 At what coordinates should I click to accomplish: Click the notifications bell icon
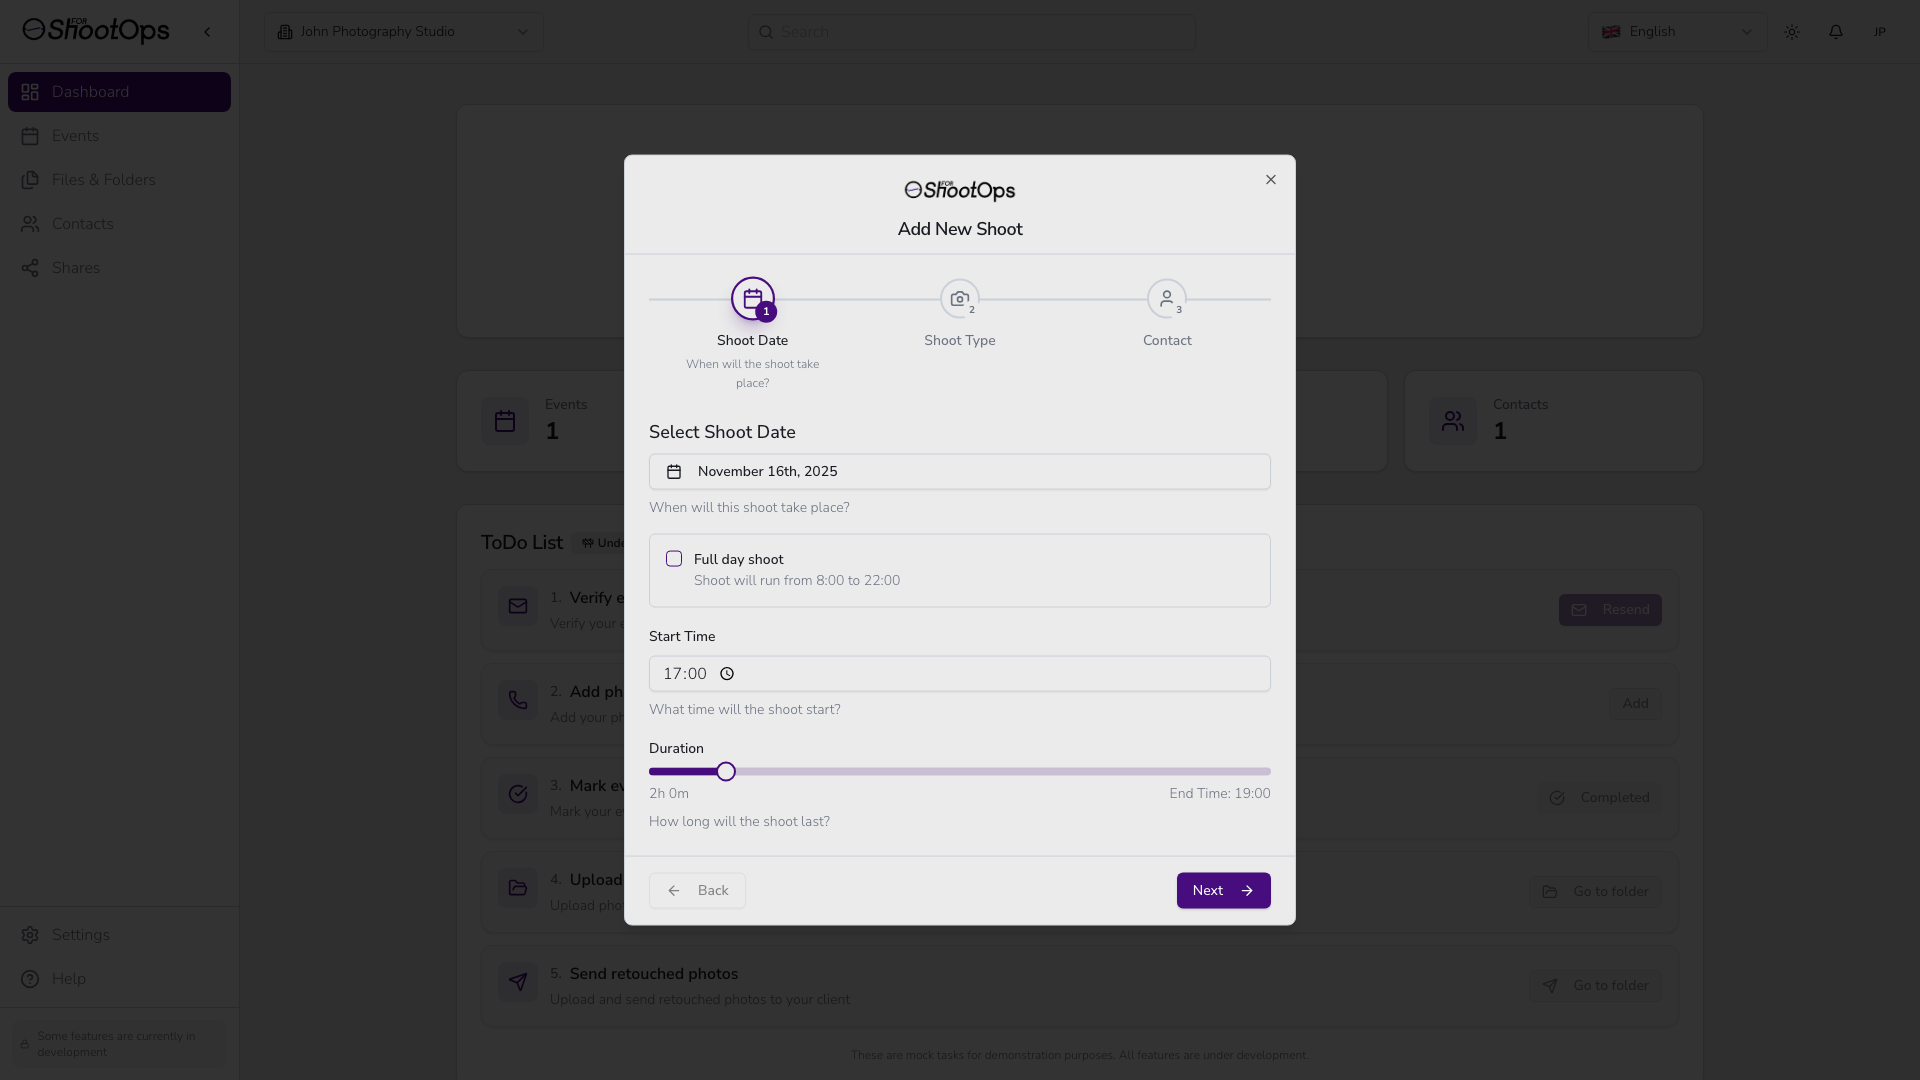[x=1836, y=32]
